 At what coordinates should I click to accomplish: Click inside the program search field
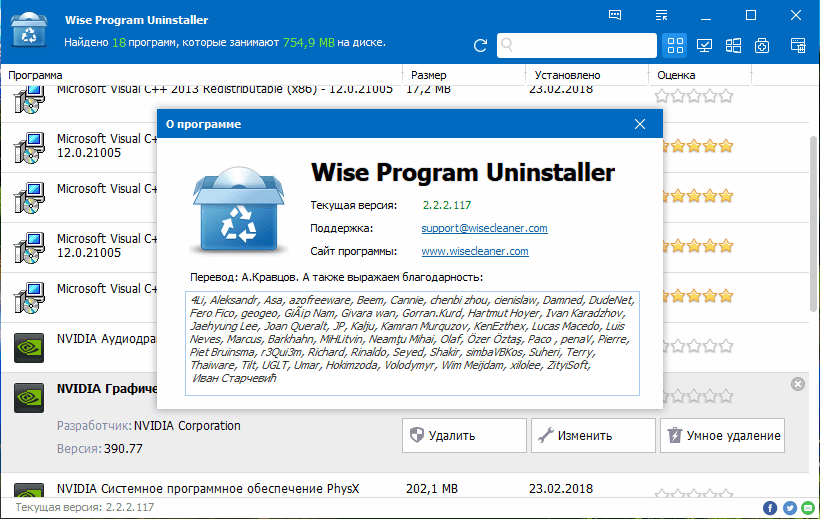tap(580, 45)
